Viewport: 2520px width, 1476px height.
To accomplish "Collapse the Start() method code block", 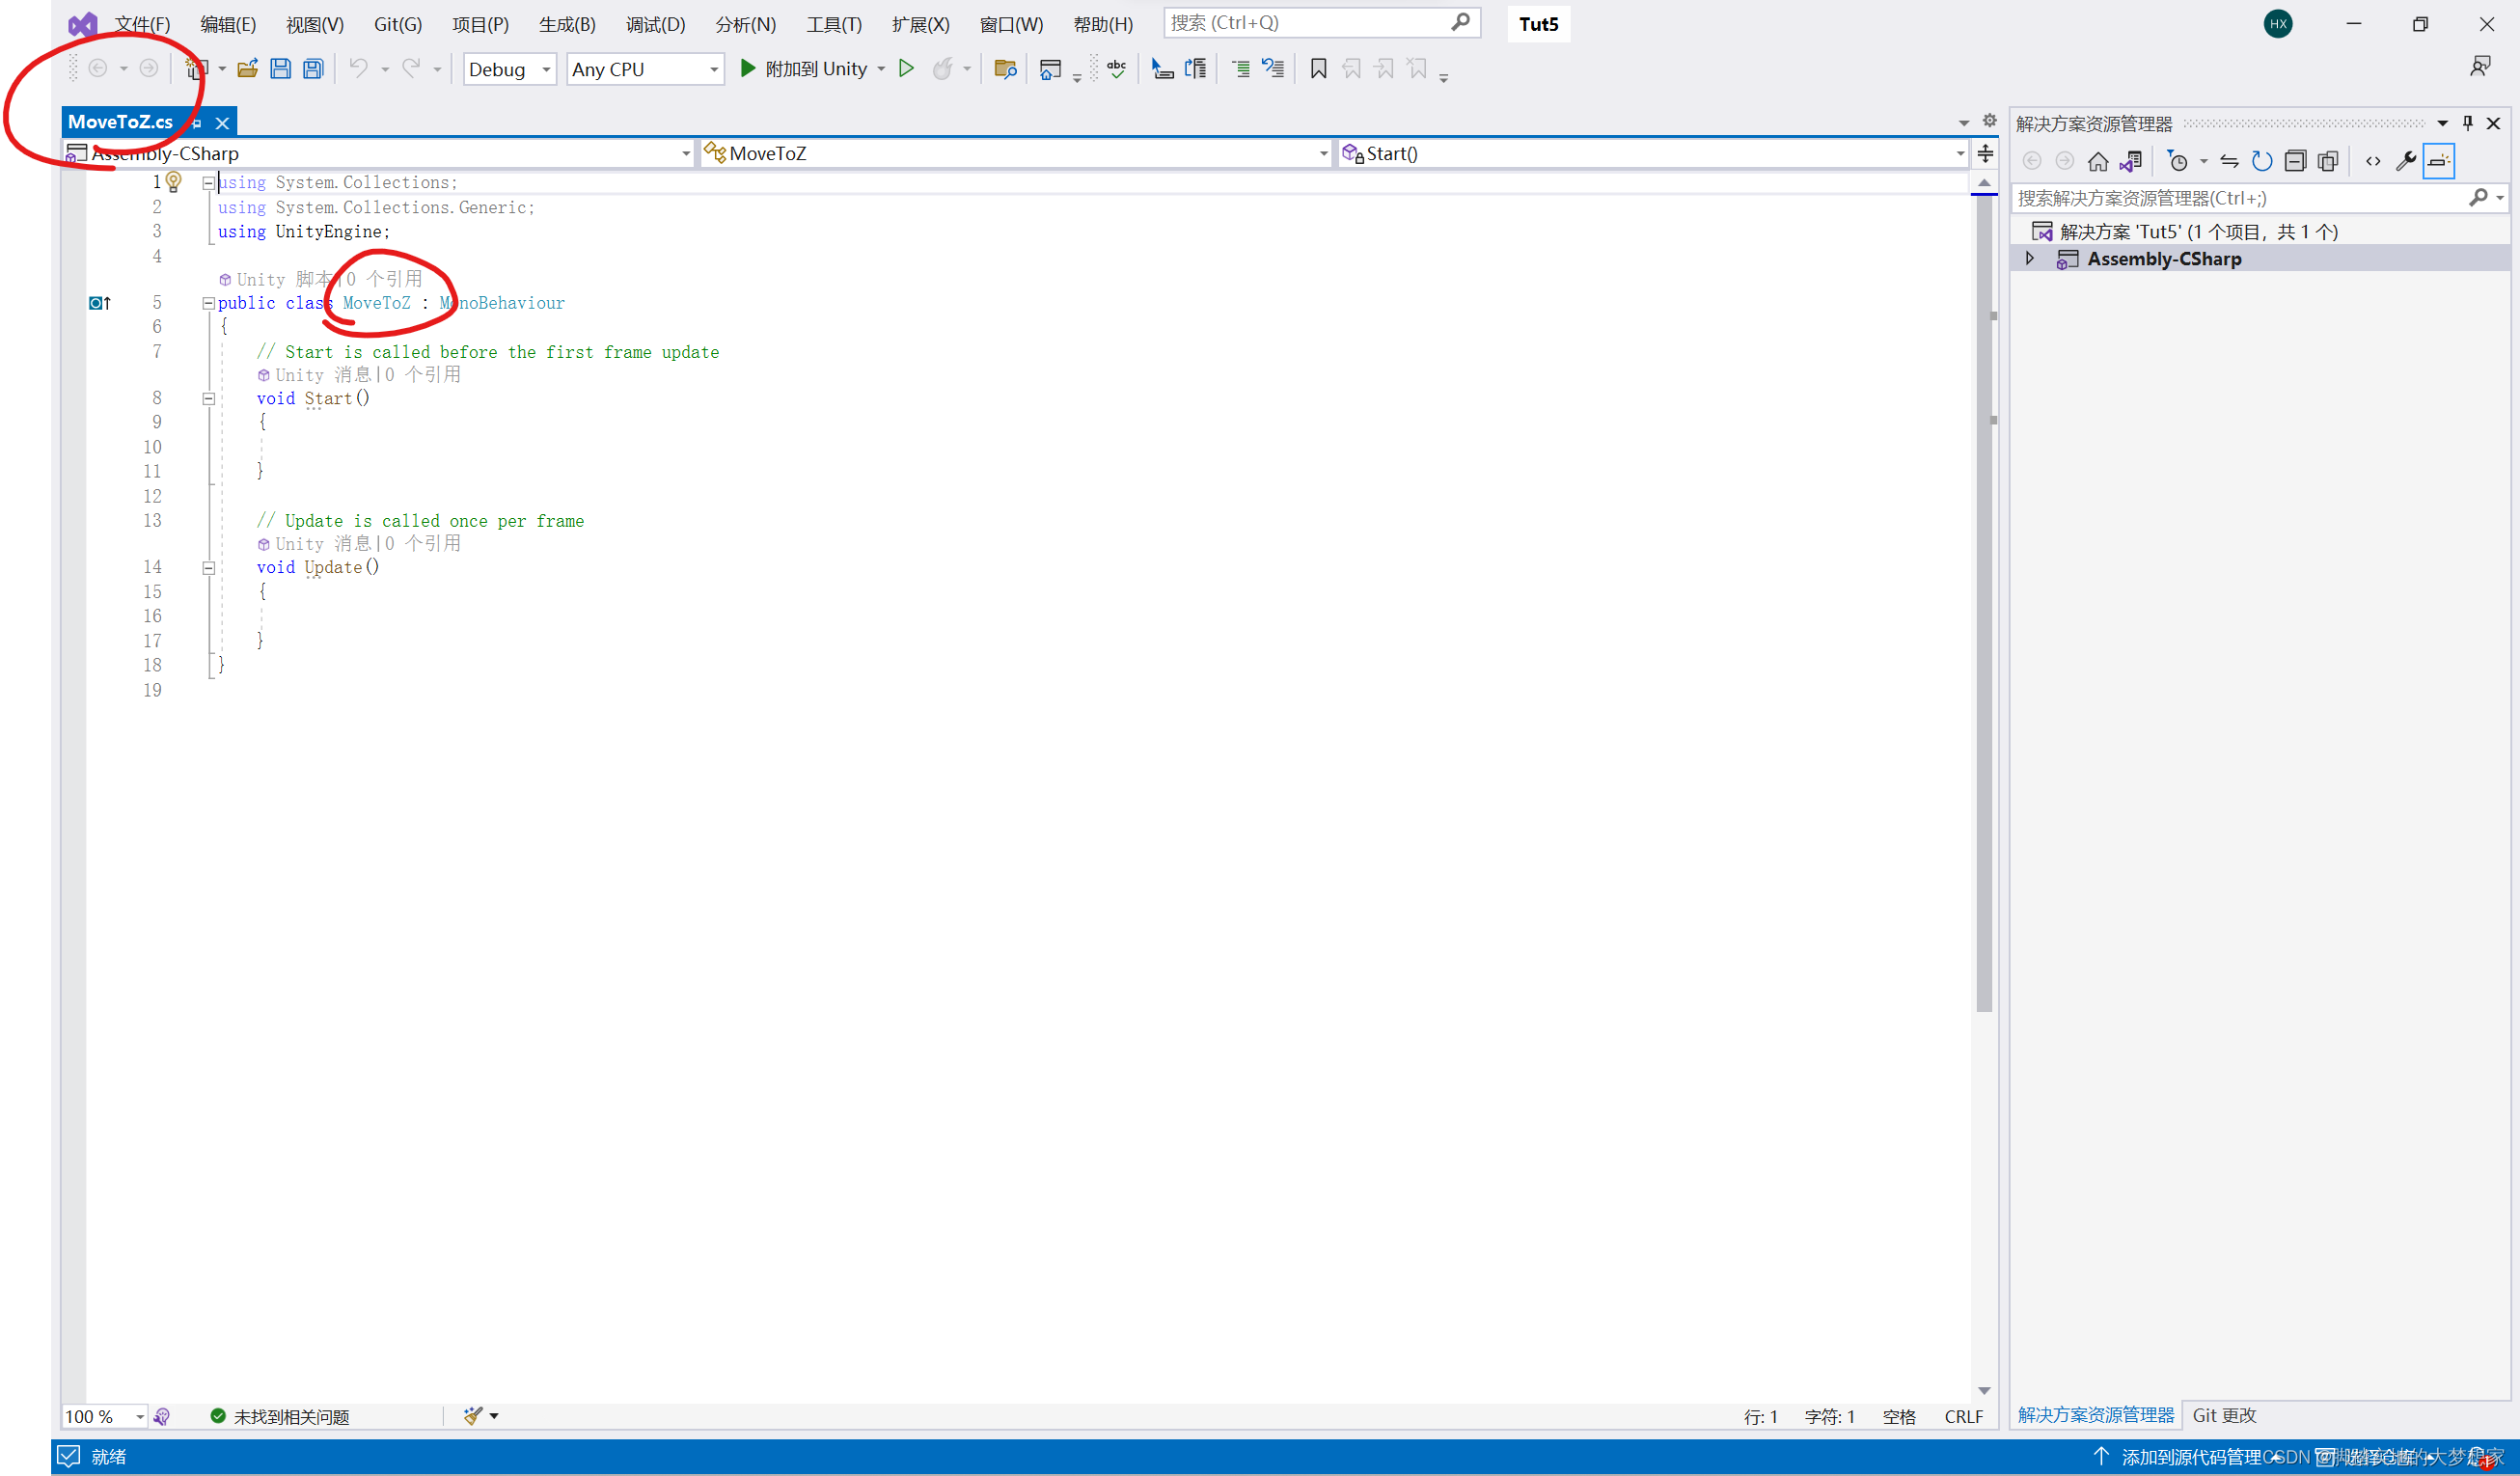I will (x=208, y=398).
